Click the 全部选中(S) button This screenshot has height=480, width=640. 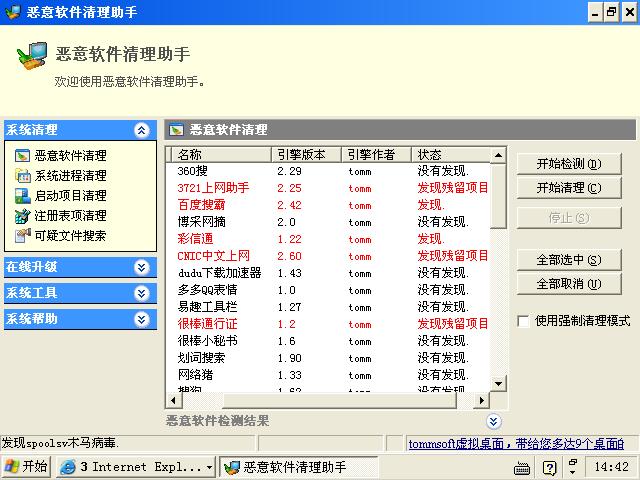pyautogui.click(x=569, y=260)
